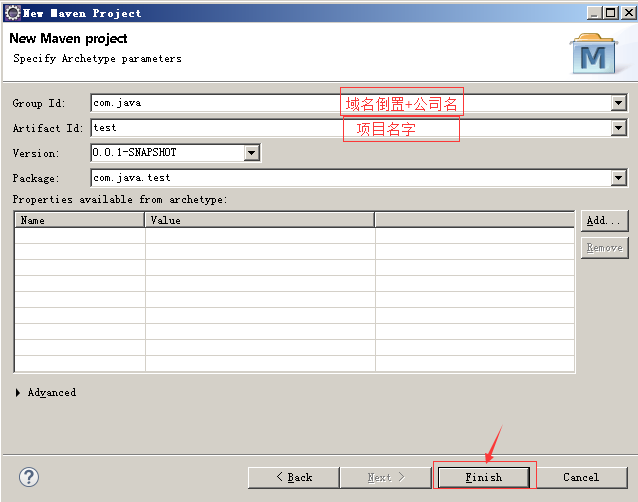This screenshot has width=638, height=502.
Task: Click the Name column header
Action: 80,220
